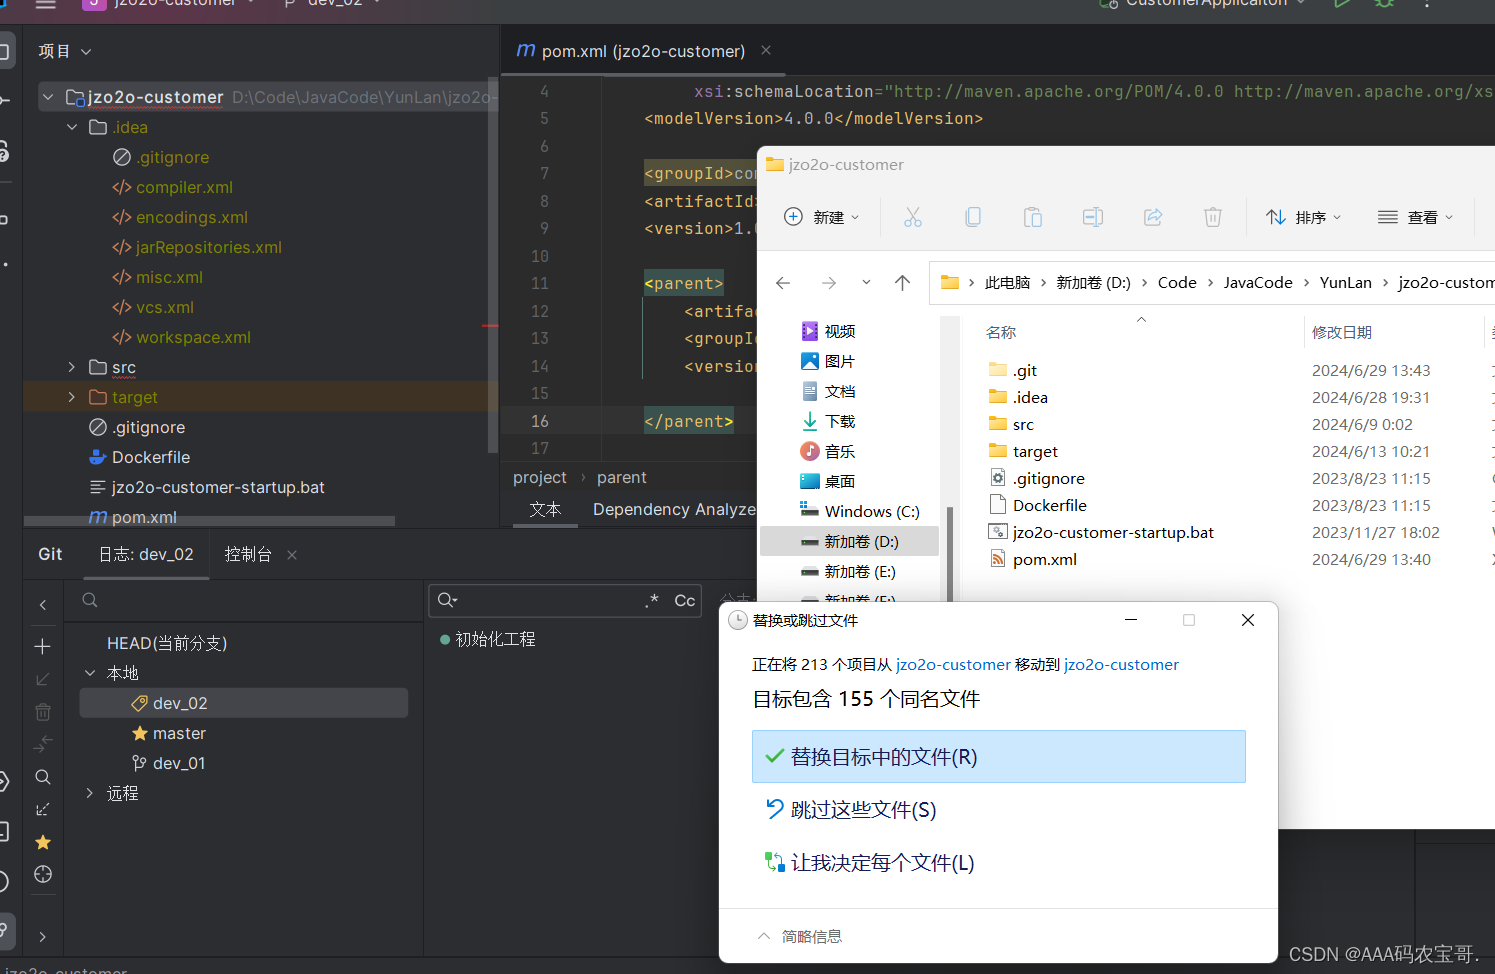The height and width of the screenshot is (974, 1495).
Task: Expand the target folder in project tree
Action: (72, 397)
